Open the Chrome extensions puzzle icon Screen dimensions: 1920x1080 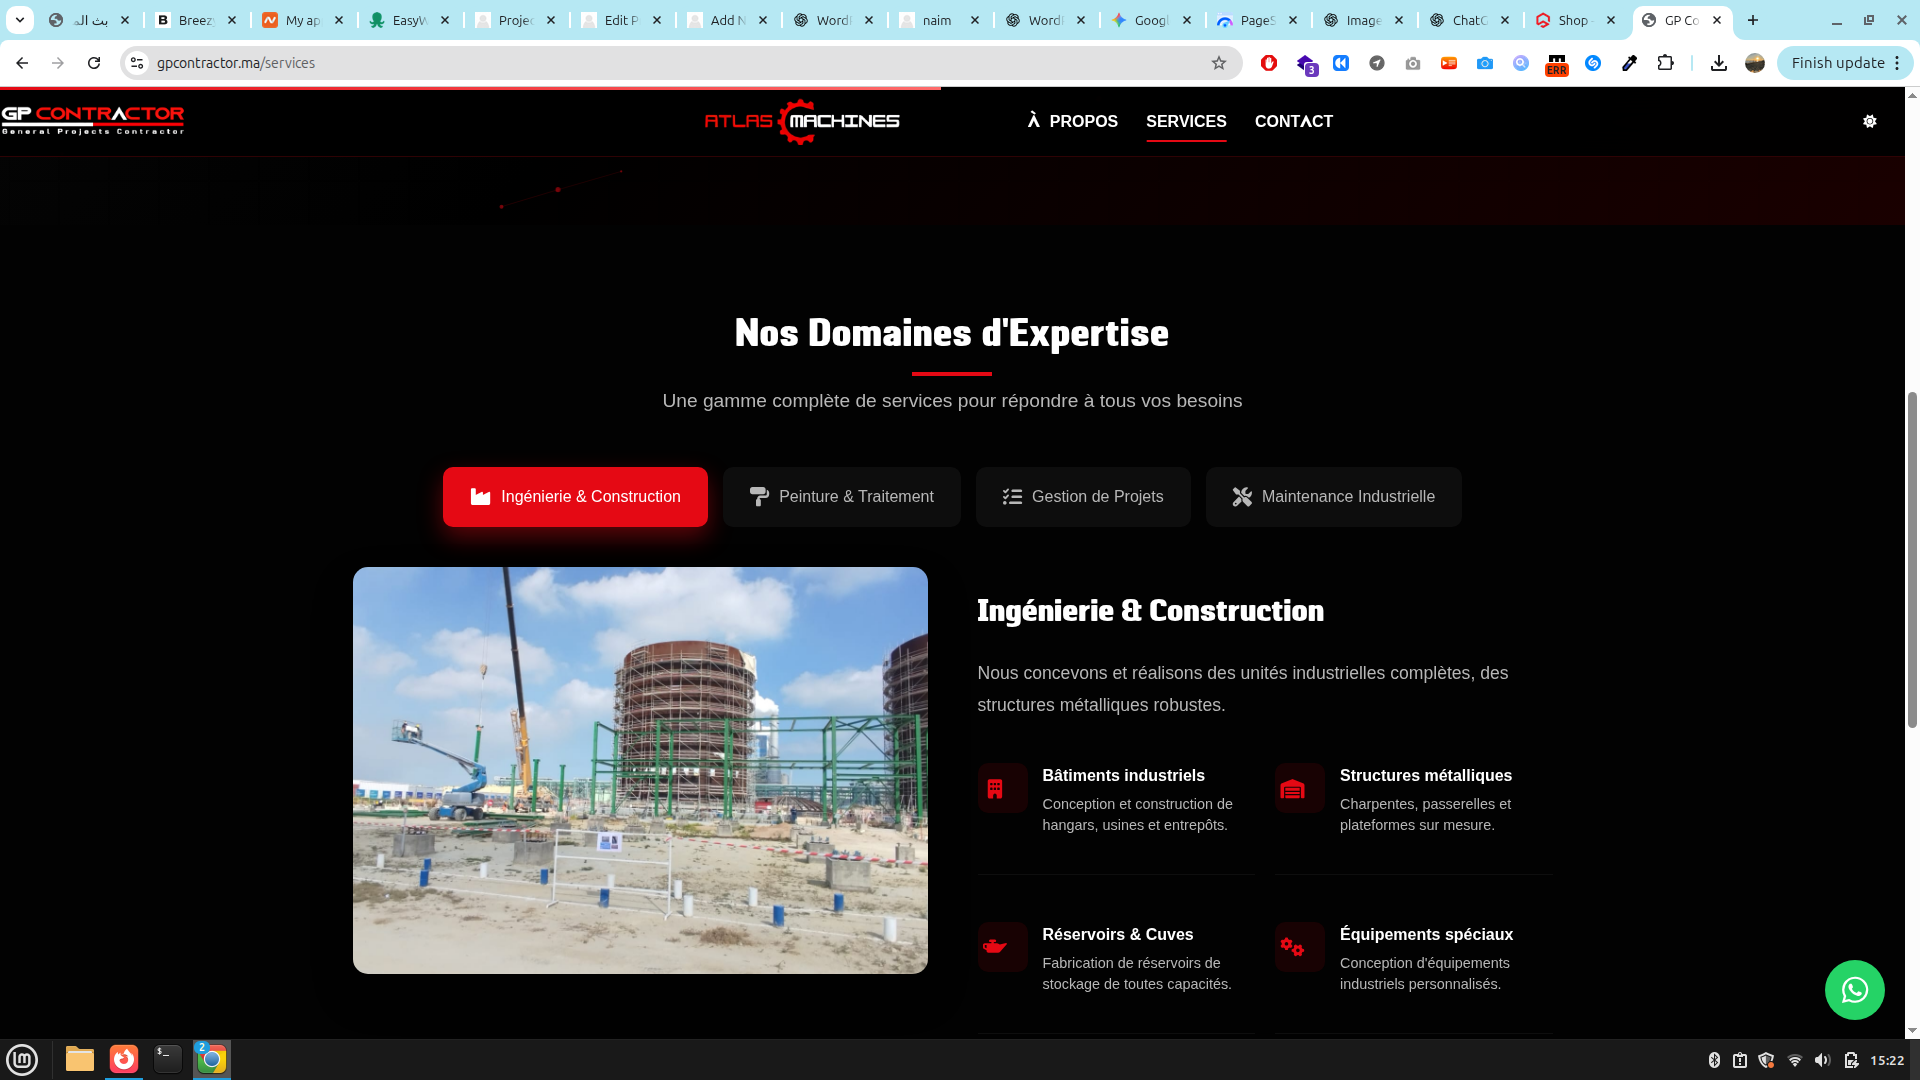[1665, 63]
